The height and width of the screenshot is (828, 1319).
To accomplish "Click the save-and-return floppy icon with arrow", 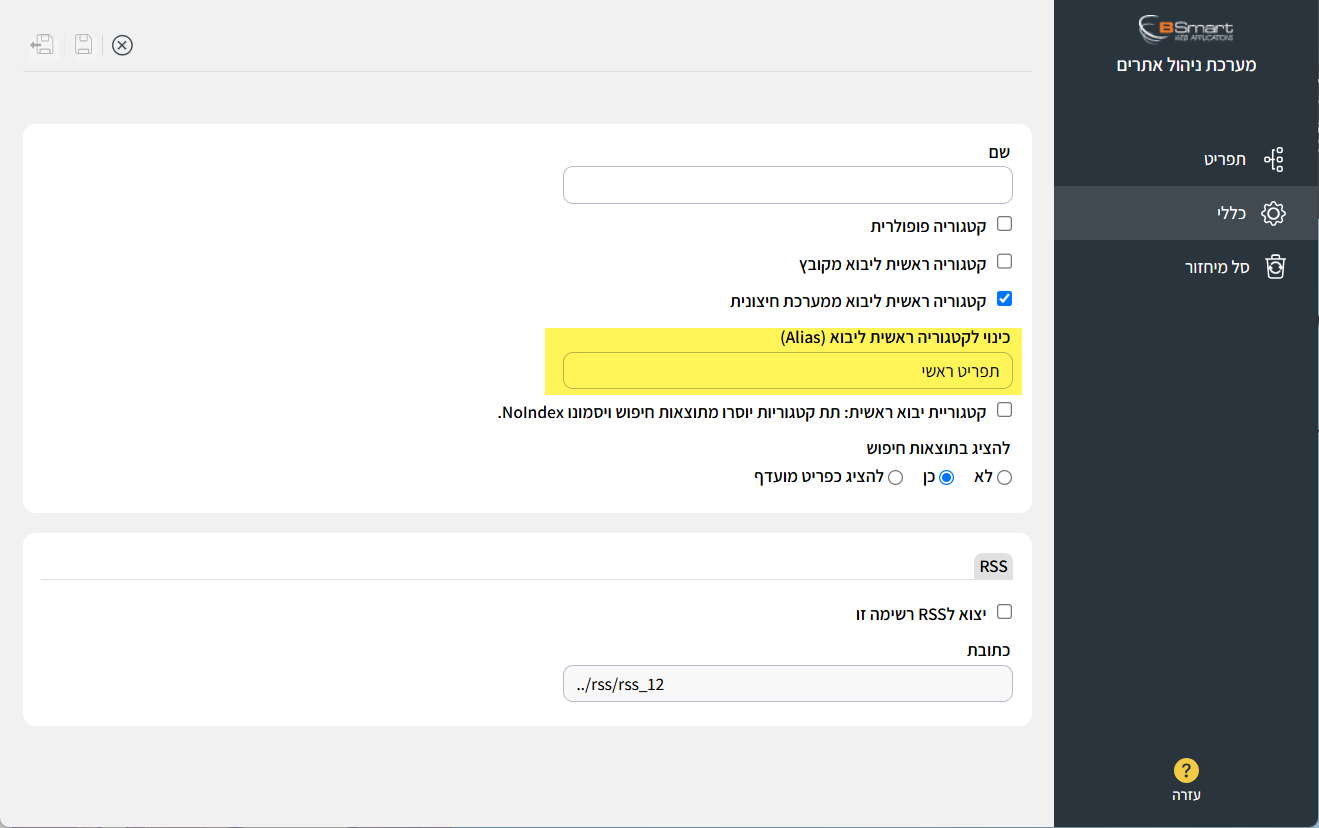I will [x=42, y=45].
